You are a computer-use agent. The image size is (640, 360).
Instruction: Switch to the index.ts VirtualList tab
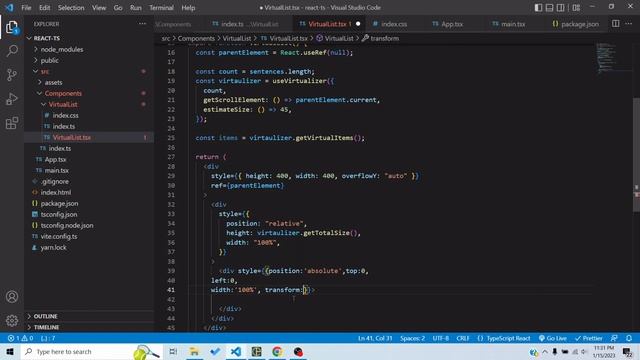245,24
